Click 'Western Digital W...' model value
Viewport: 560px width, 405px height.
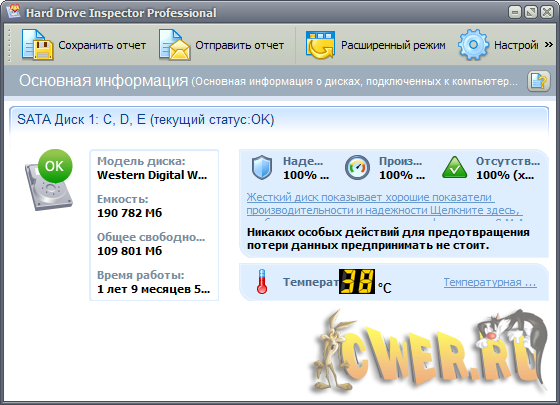[152, 175]
